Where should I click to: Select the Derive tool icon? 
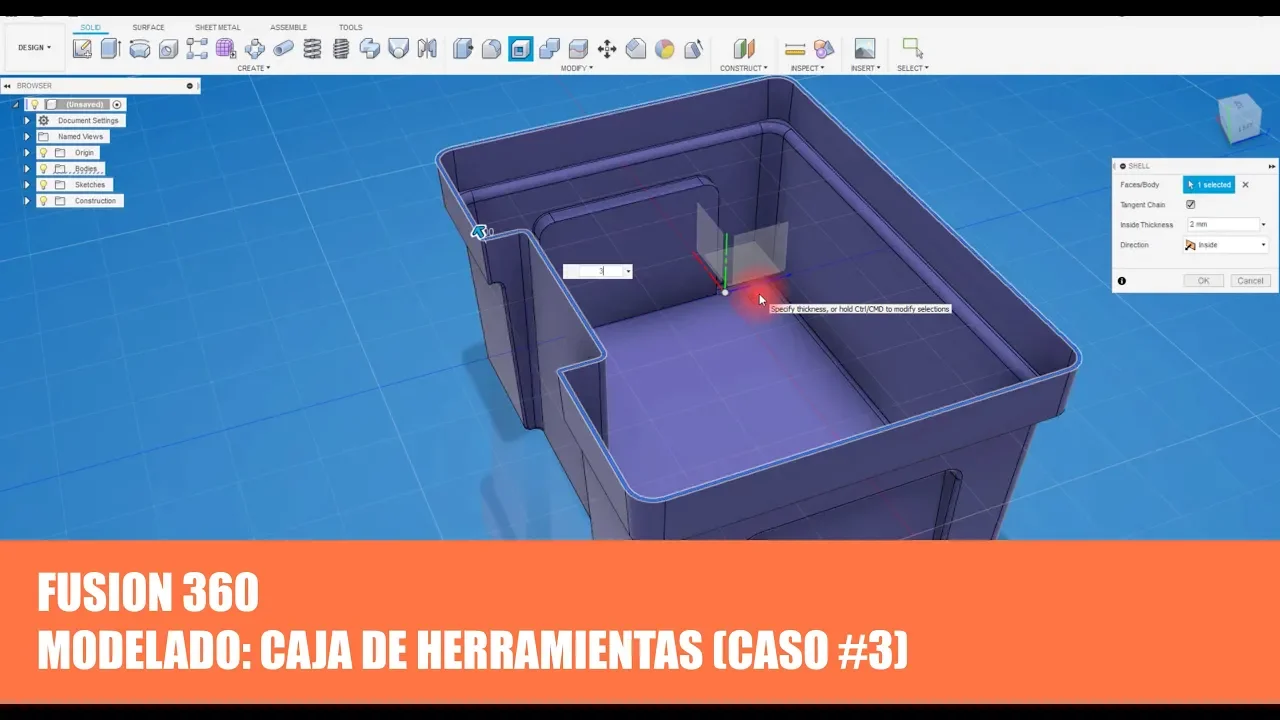(255, 48)
